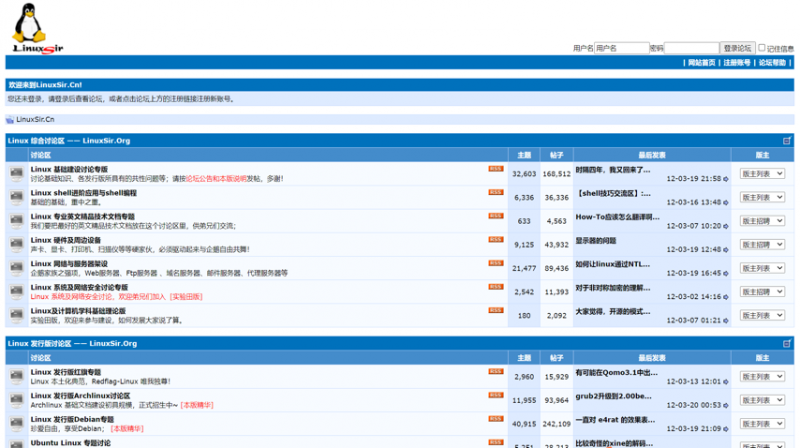
Task: Open Linux 综合讨论区 —— LinuxSir.Org category title
Action: [x=69, y=141]
